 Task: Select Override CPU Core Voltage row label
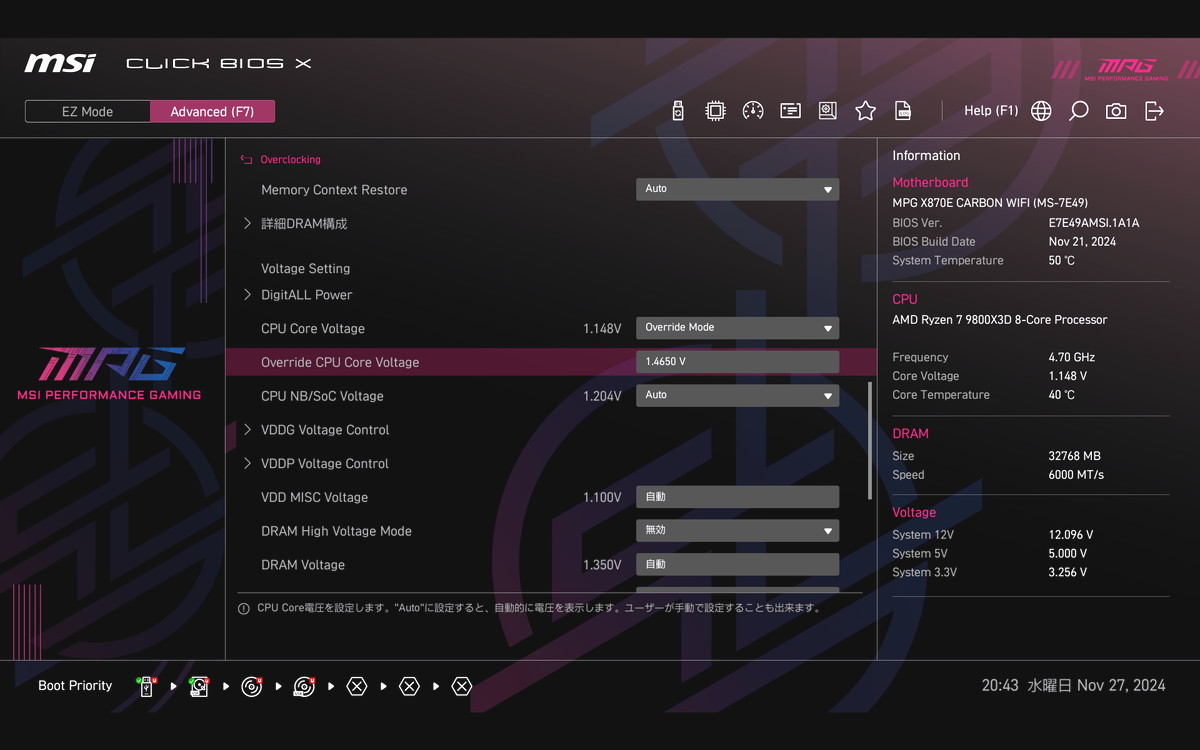340,362
